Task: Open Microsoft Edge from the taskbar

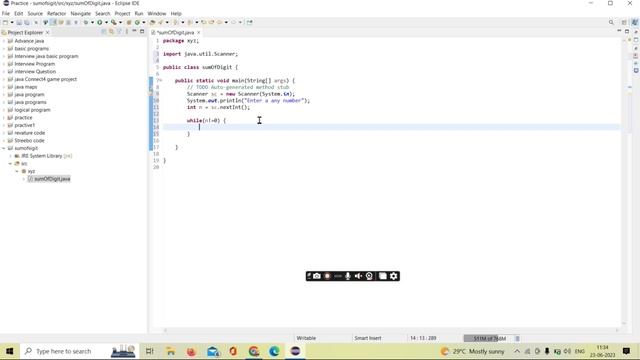Action: point(274,351)
